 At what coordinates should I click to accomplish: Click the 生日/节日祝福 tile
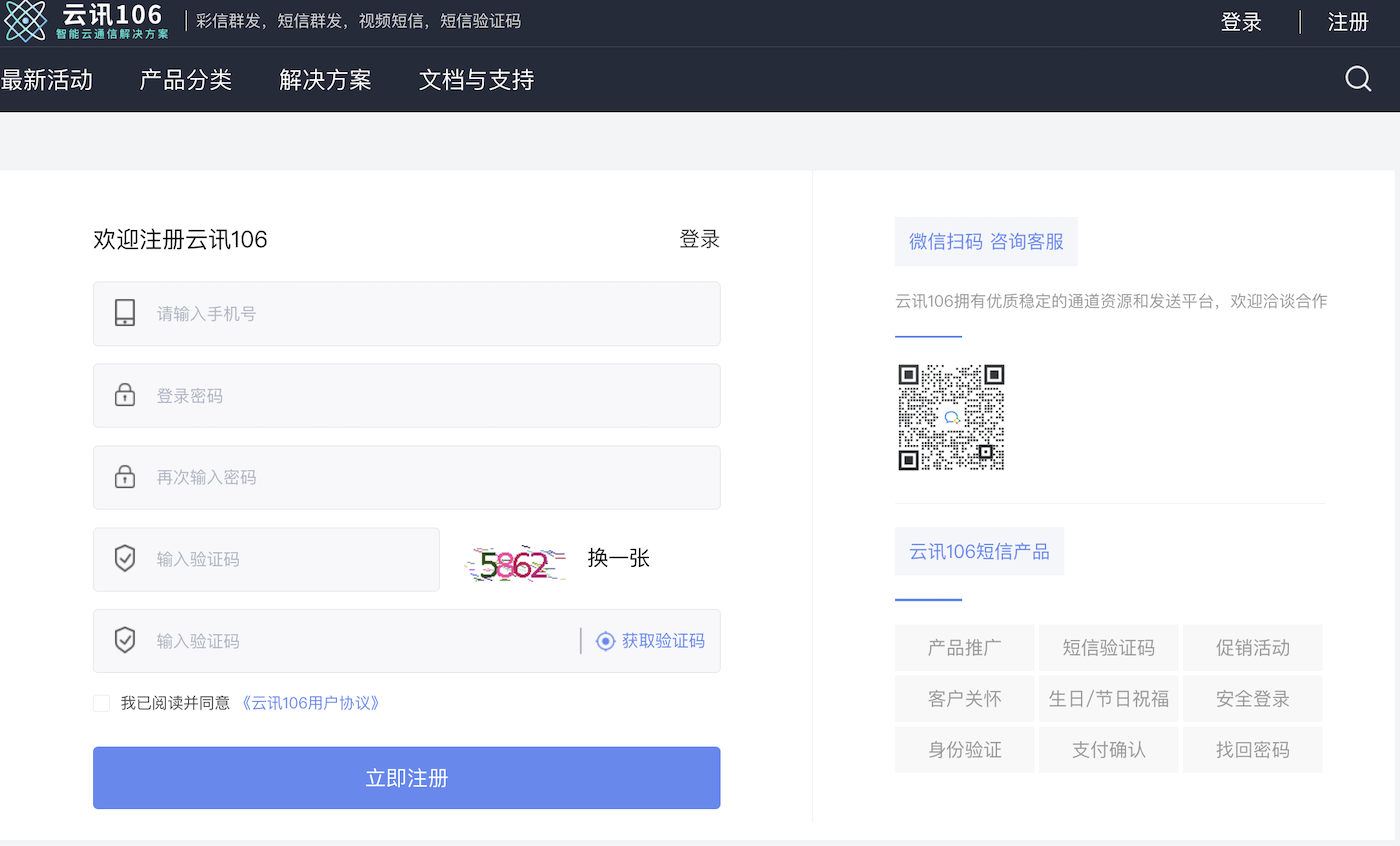[x=1109, y=699]
